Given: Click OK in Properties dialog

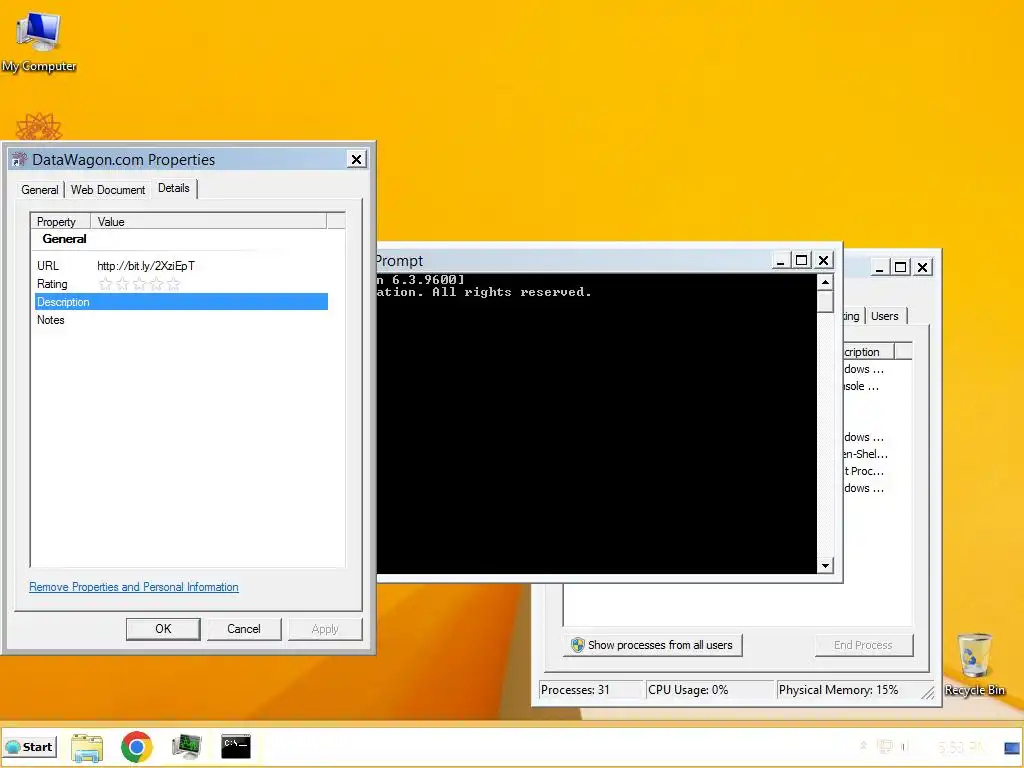Looking at the screenshot, I should pyautogui.click(x=163, y=629).
